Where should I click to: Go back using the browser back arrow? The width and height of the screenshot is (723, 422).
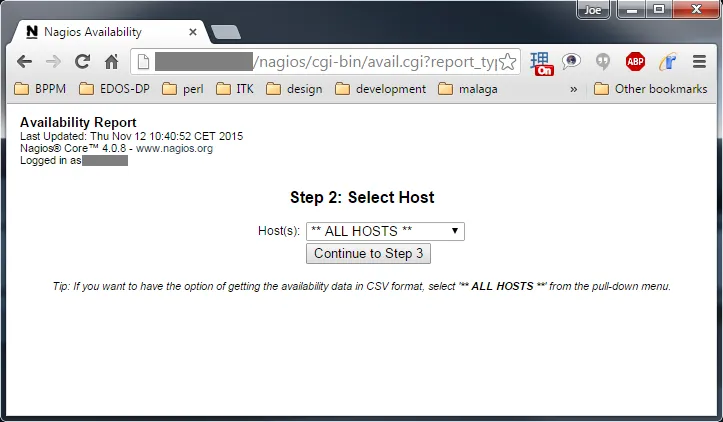[24, 61]
